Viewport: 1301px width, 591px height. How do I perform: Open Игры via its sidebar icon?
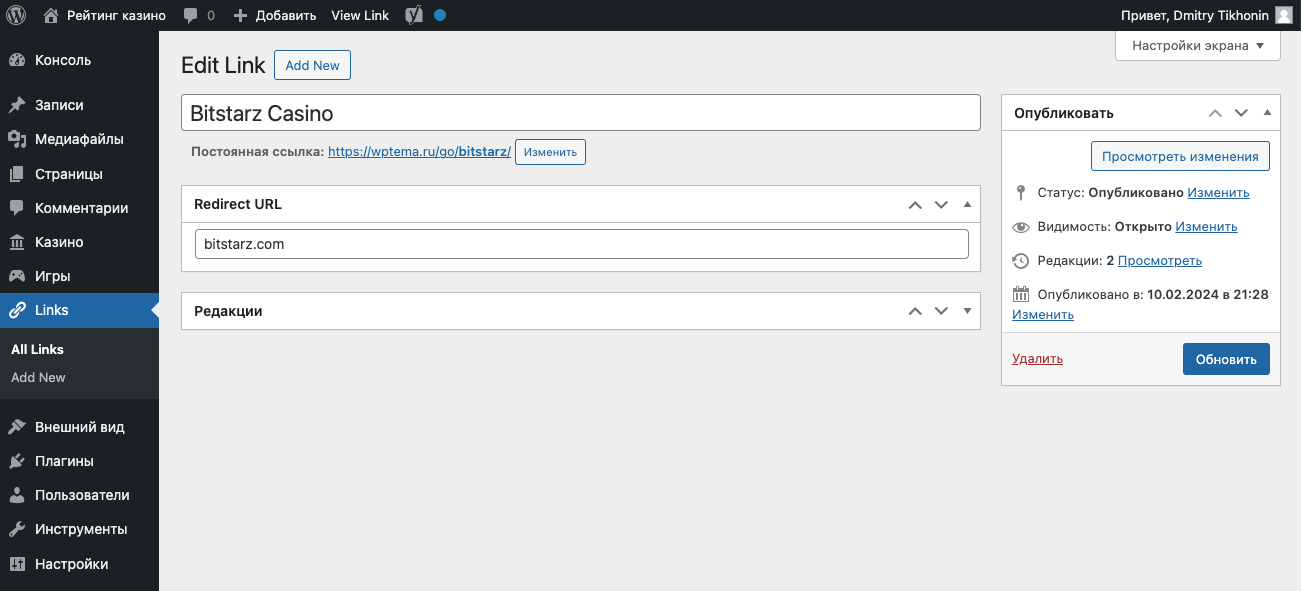pos(22,275)
